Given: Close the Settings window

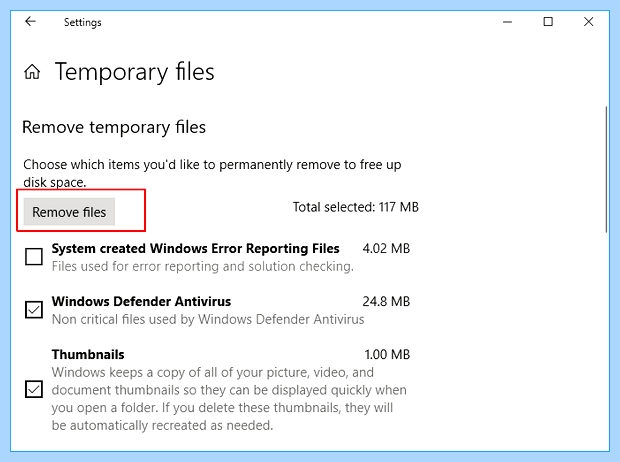Looking at the screenshot, I should [x=588, y=22].
